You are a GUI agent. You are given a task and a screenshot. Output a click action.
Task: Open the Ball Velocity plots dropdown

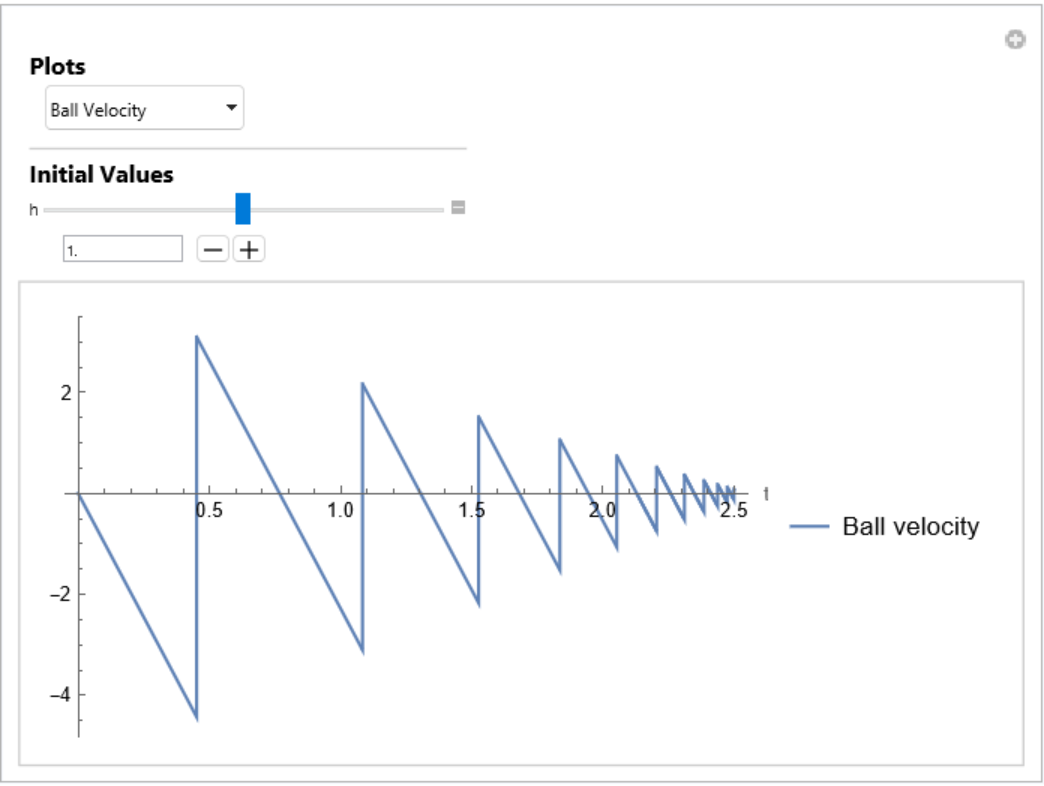[144, 109]
